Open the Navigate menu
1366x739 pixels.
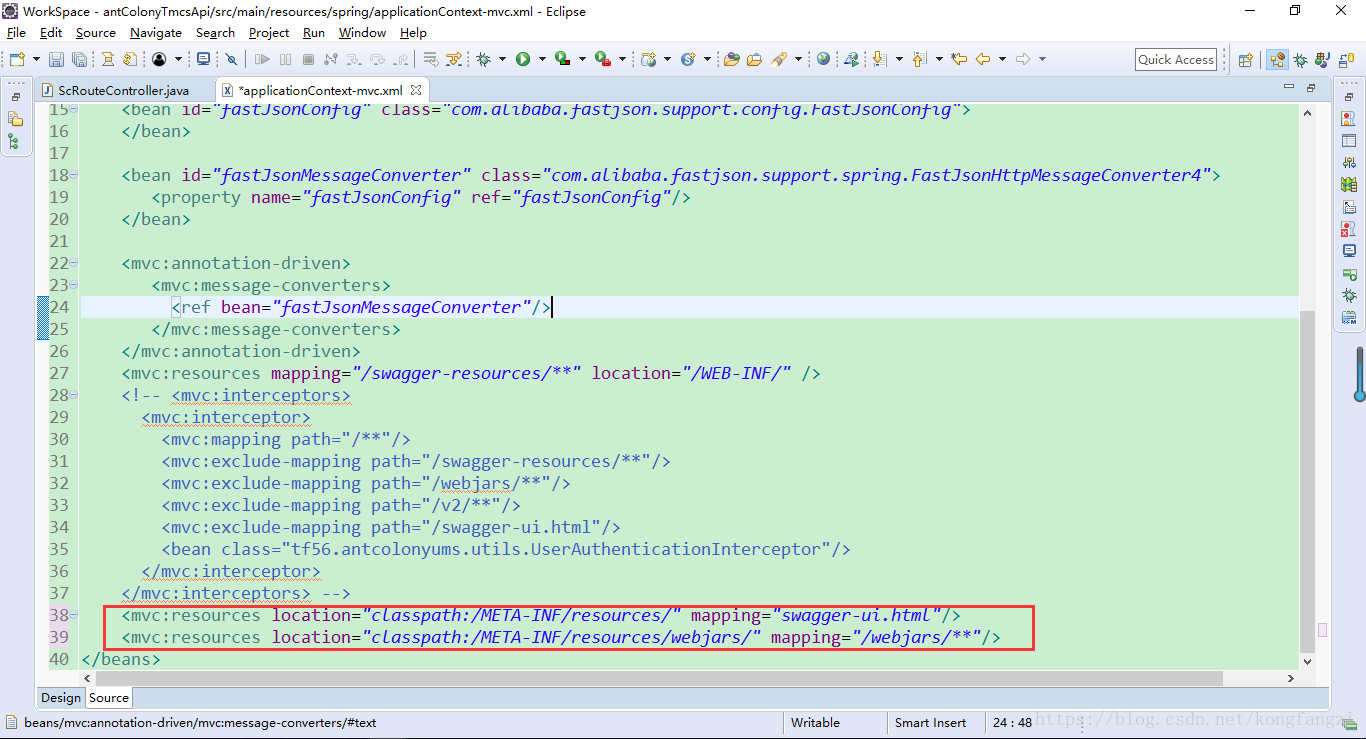156,32
